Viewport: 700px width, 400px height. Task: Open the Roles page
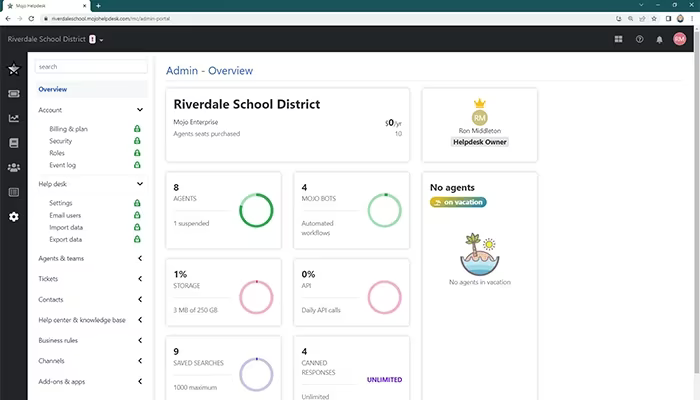57,153
